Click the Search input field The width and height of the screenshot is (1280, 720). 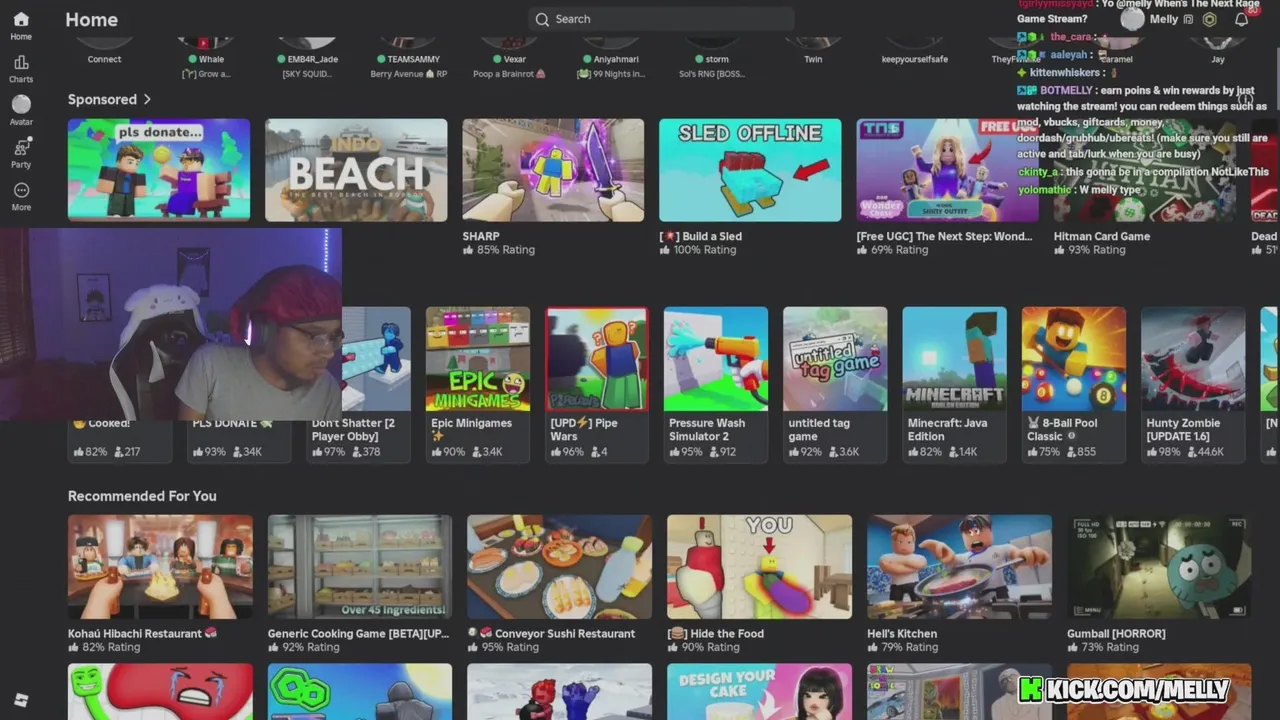[x=661, y=19]
